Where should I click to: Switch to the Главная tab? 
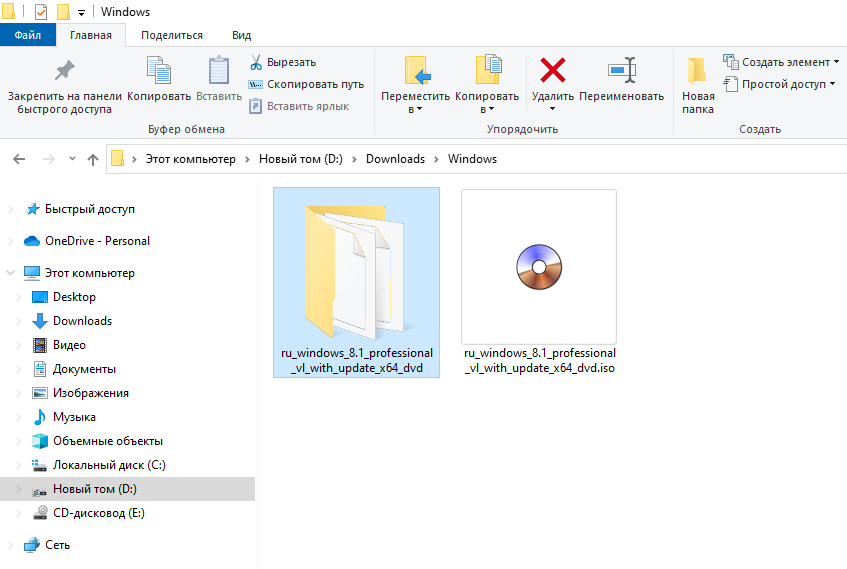point(91,35)
